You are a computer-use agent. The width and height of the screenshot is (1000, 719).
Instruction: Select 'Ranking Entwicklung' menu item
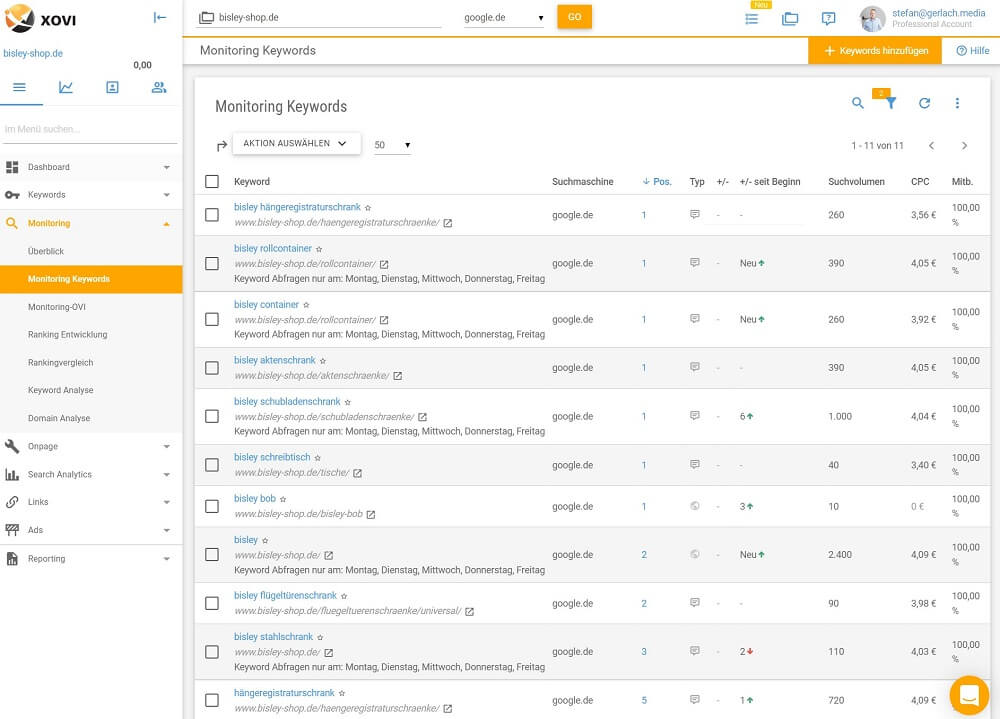[67, 335]
